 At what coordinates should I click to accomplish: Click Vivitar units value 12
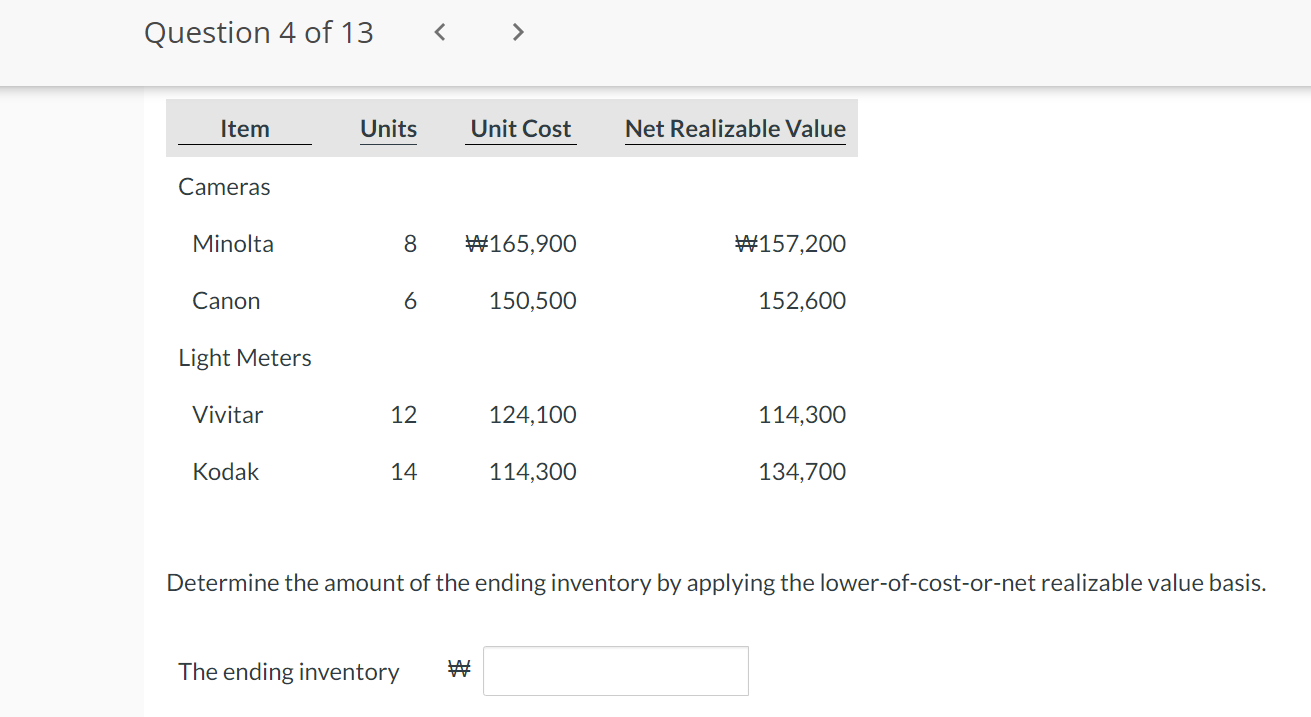404,415
